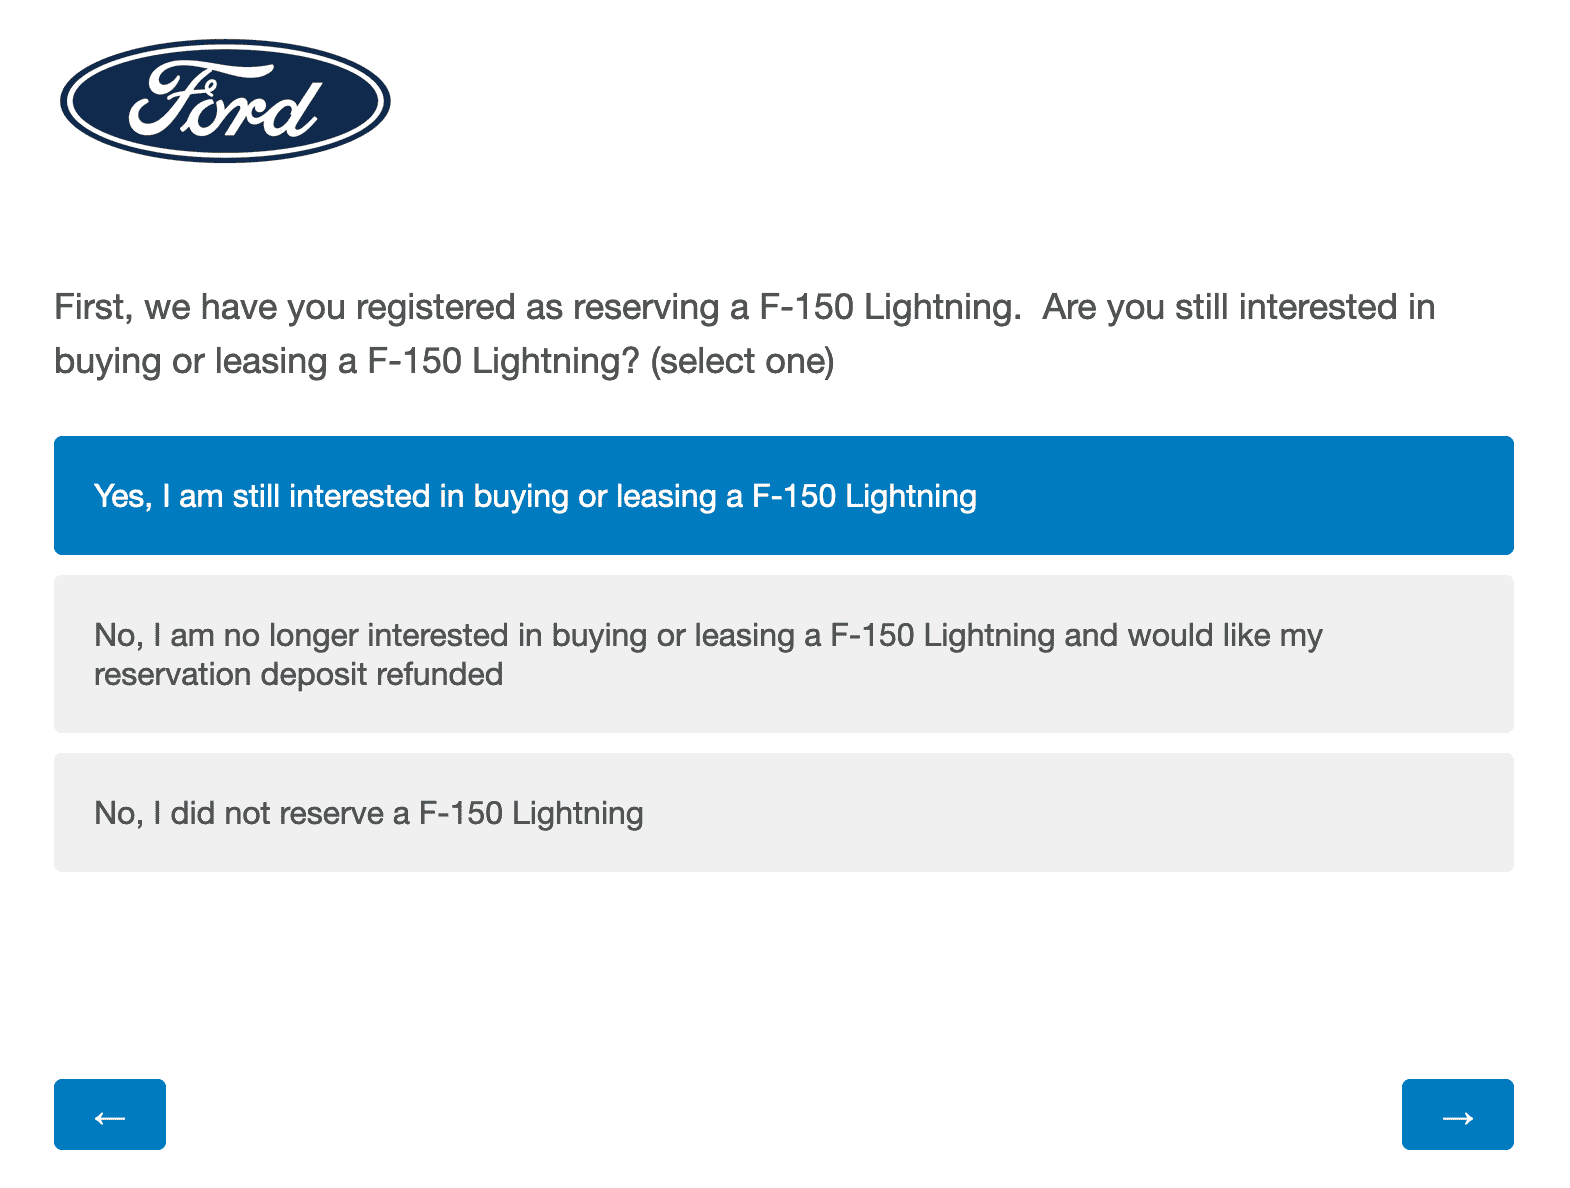
Task: Mark that you never reserved a Lightning
Action: [783, 812]
